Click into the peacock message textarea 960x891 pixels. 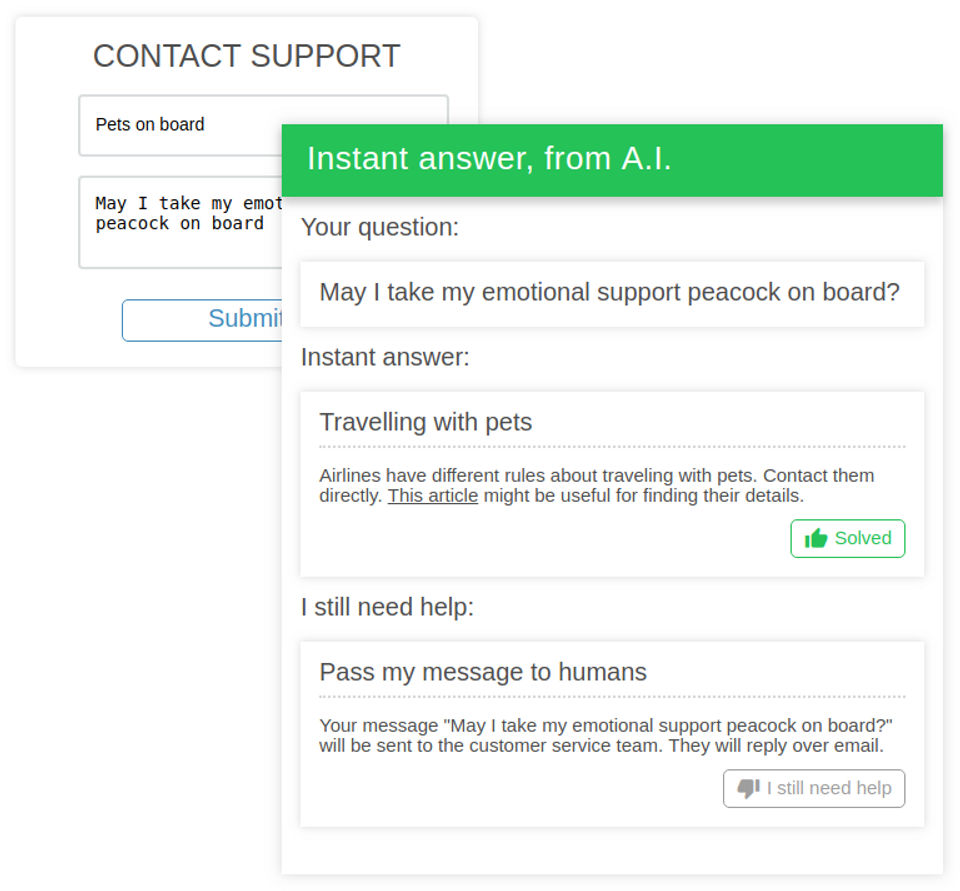pos(180,222)
